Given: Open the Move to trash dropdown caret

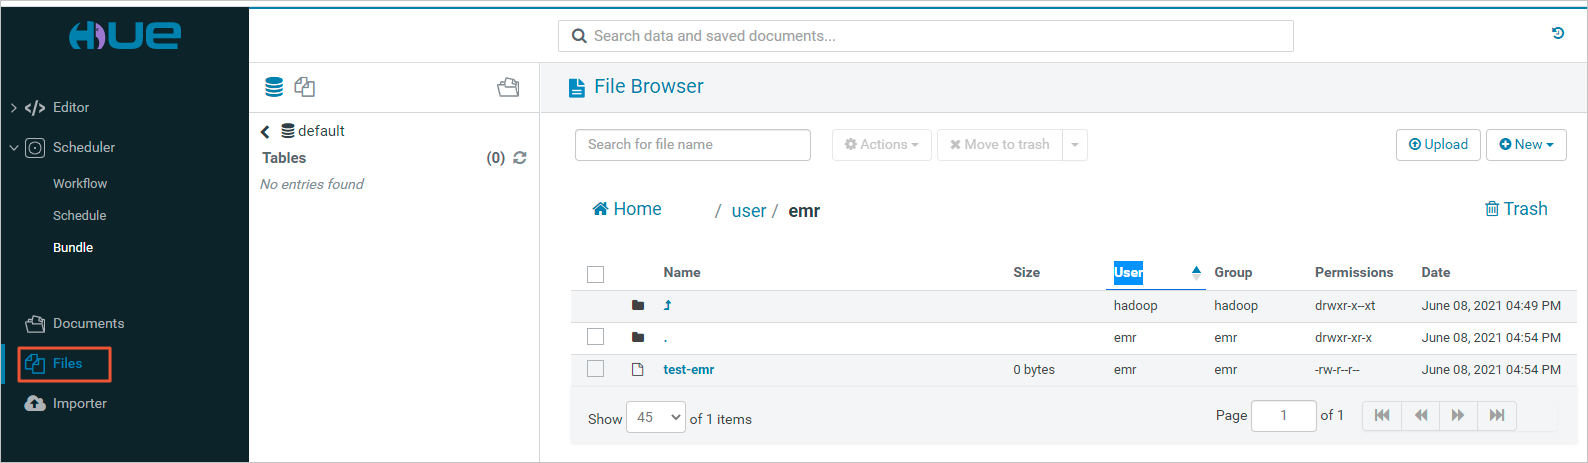Looking at the screenshot, I should coord(1075,145).
